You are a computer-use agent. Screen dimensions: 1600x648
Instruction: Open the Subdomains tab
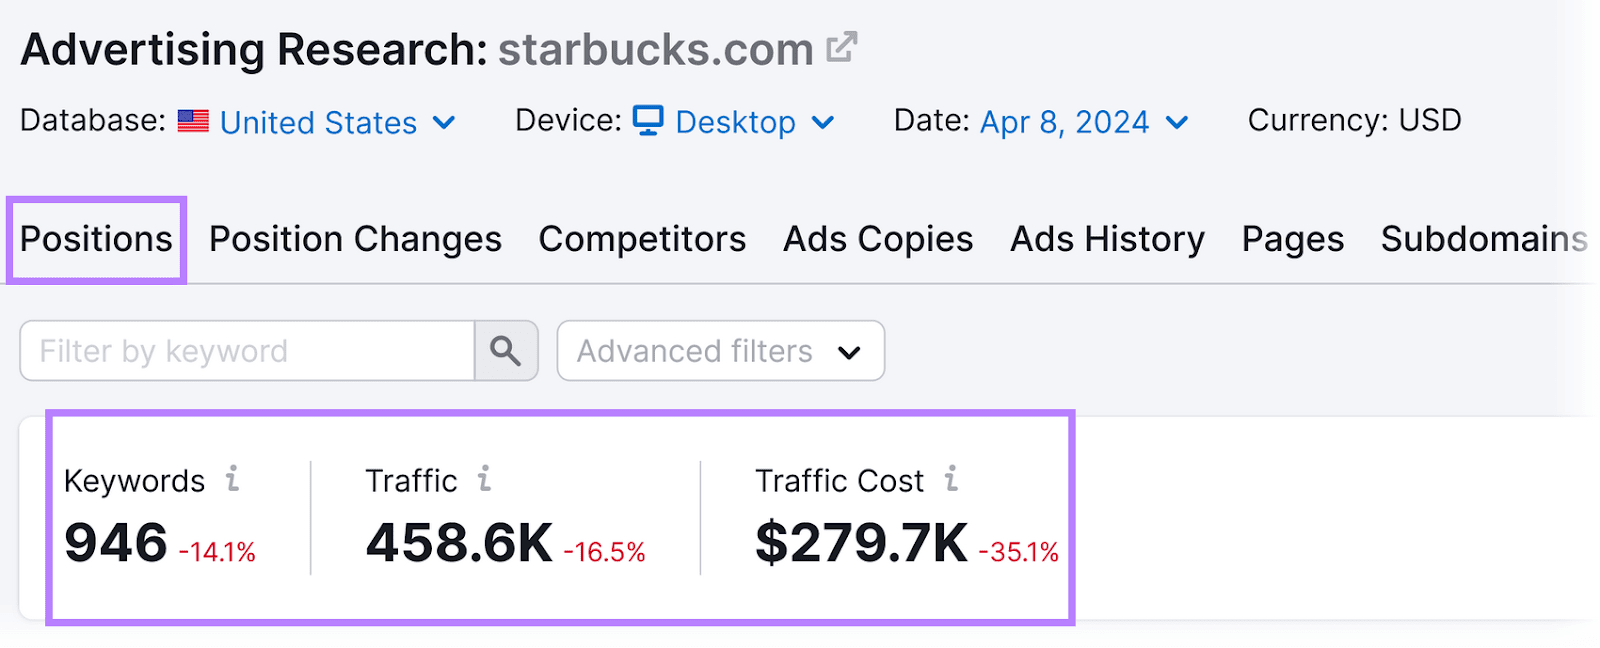pyautogui.click(x=1484, y=239)
